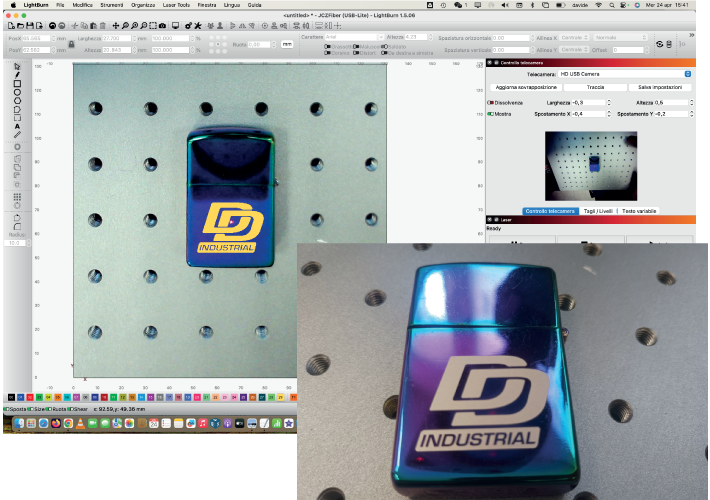Click the PosX input field

pos(36,38)
